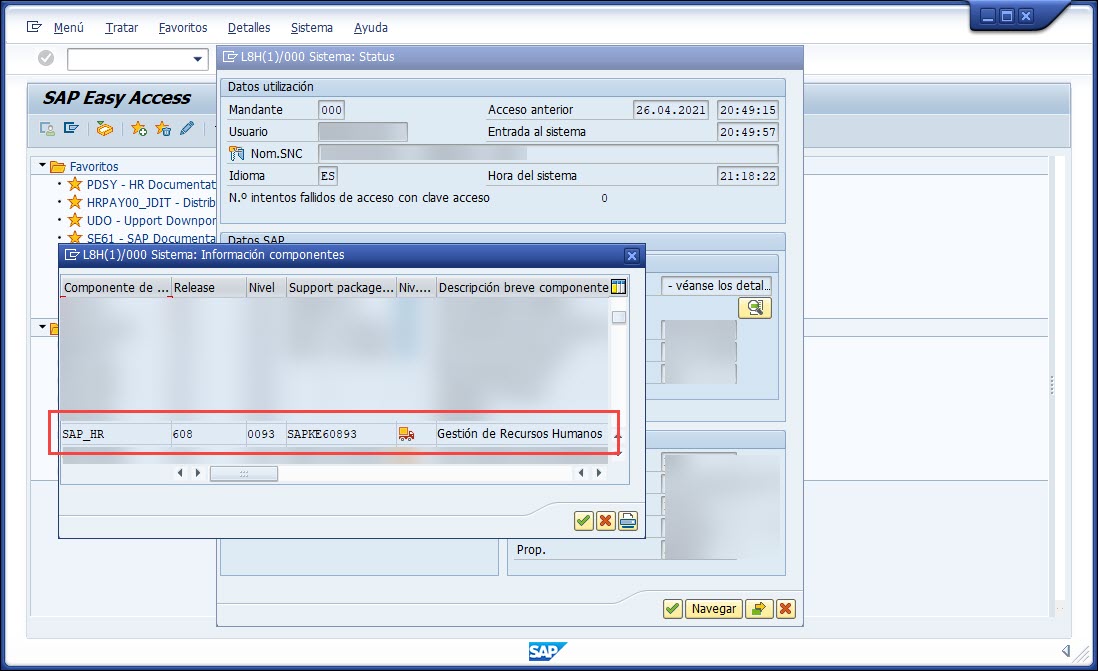Open PDSY - HR Documentation favorite
The image size is (1098, 671).
click(150, 184)
